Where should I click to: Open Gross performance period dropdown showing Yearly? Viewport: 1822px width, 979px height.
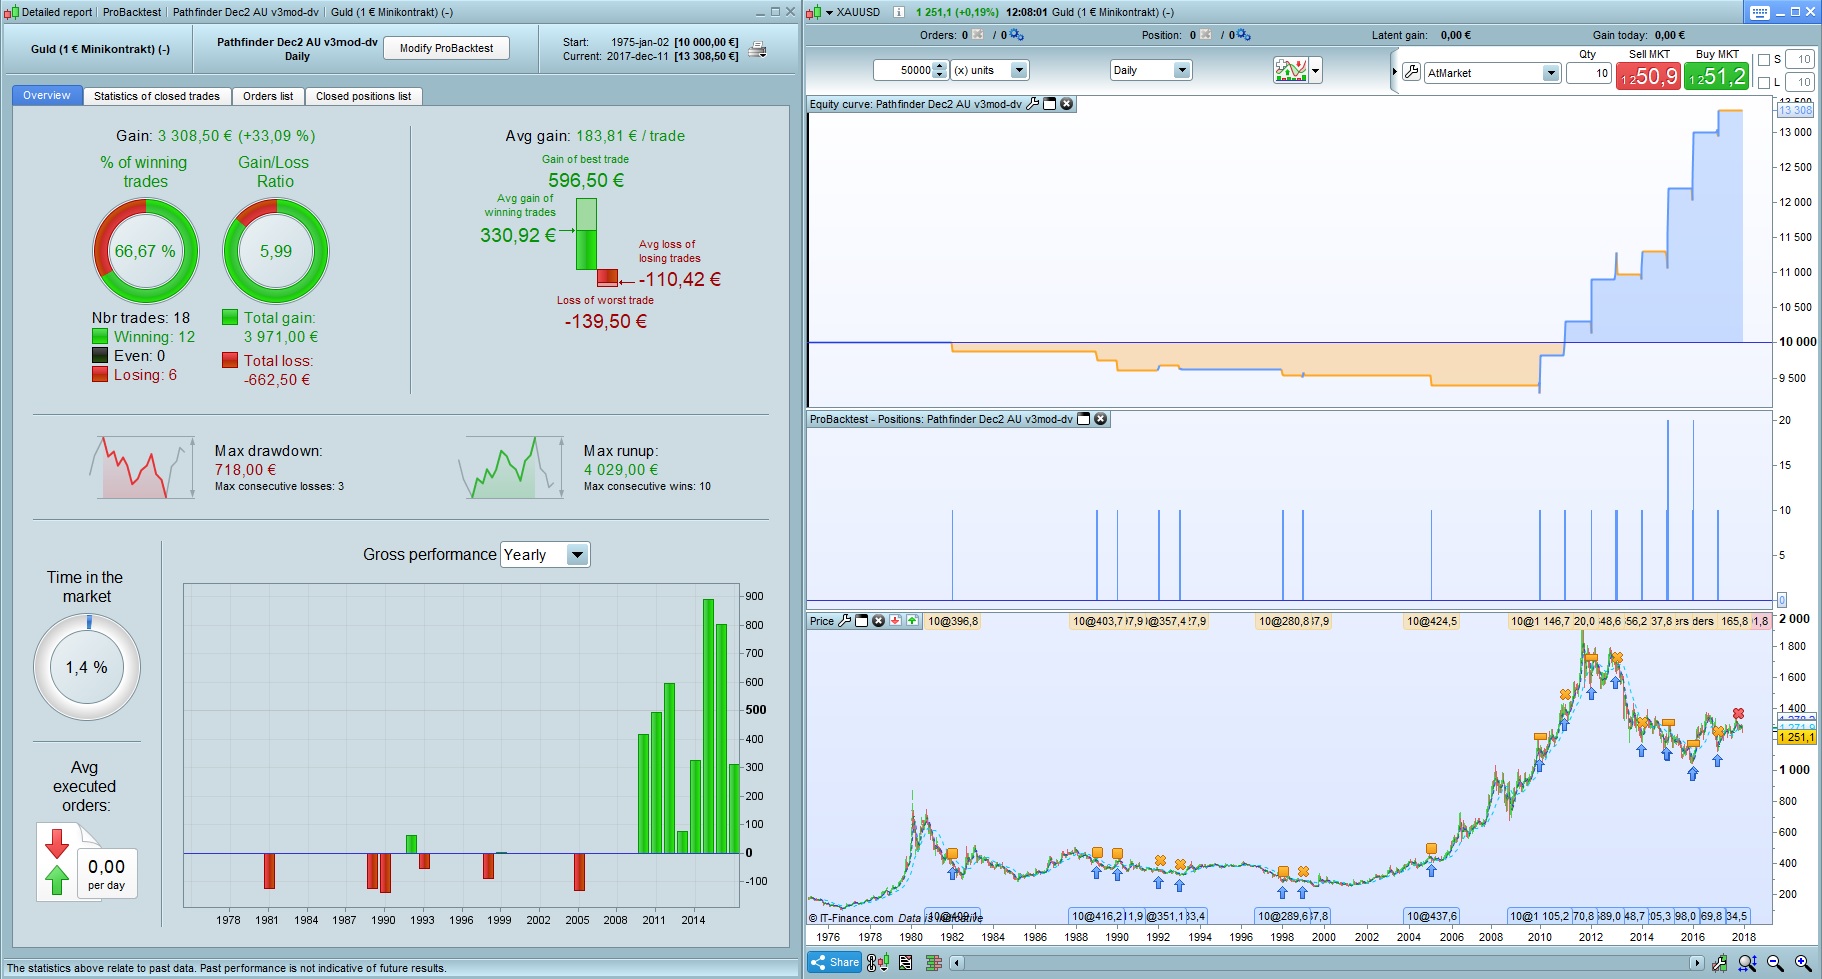click(545, 555)
